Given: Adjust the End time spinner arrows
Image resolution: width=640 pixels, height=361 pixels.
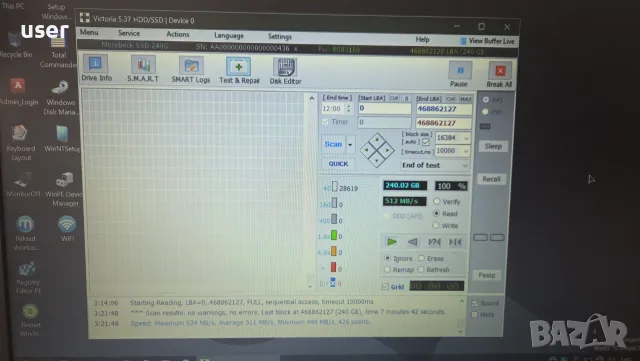Looking at the screenshot, I should click(x=349, y=108).
